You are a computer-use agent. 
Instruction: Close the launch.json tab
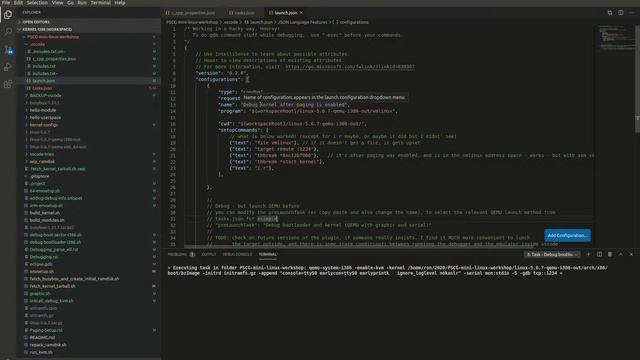tap(301, 13)
